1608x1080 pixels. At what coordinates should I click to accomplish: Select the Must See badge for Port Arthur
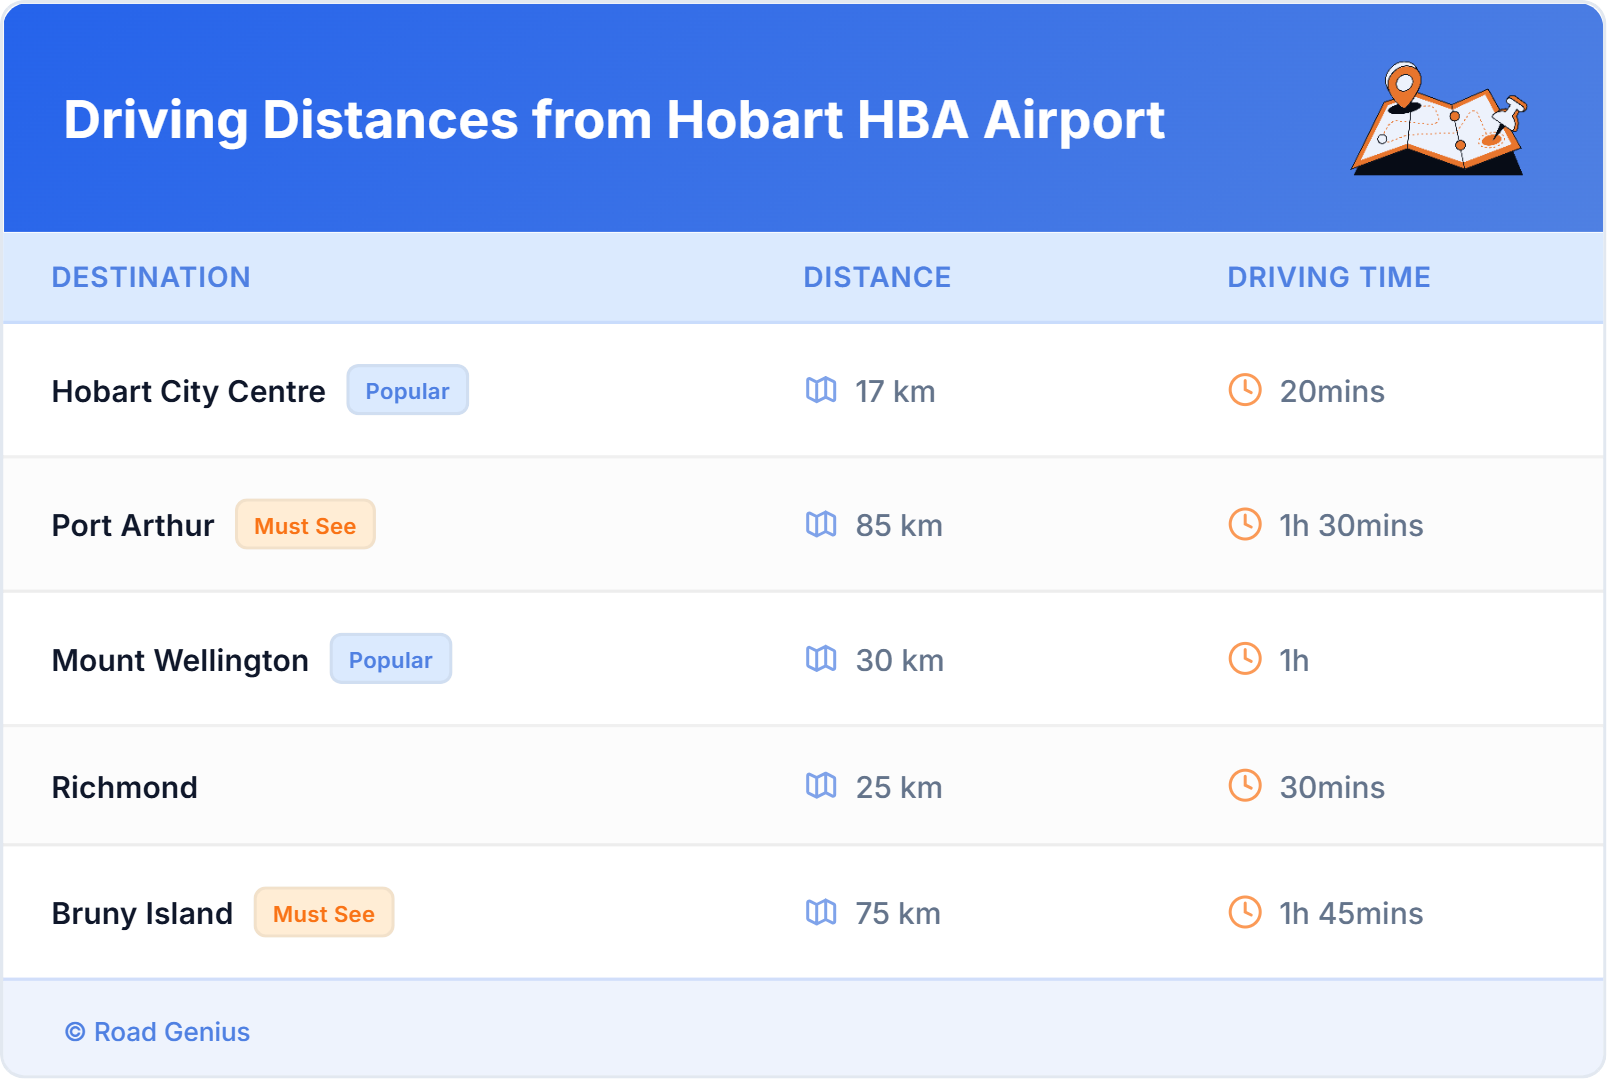coord(305,525)
